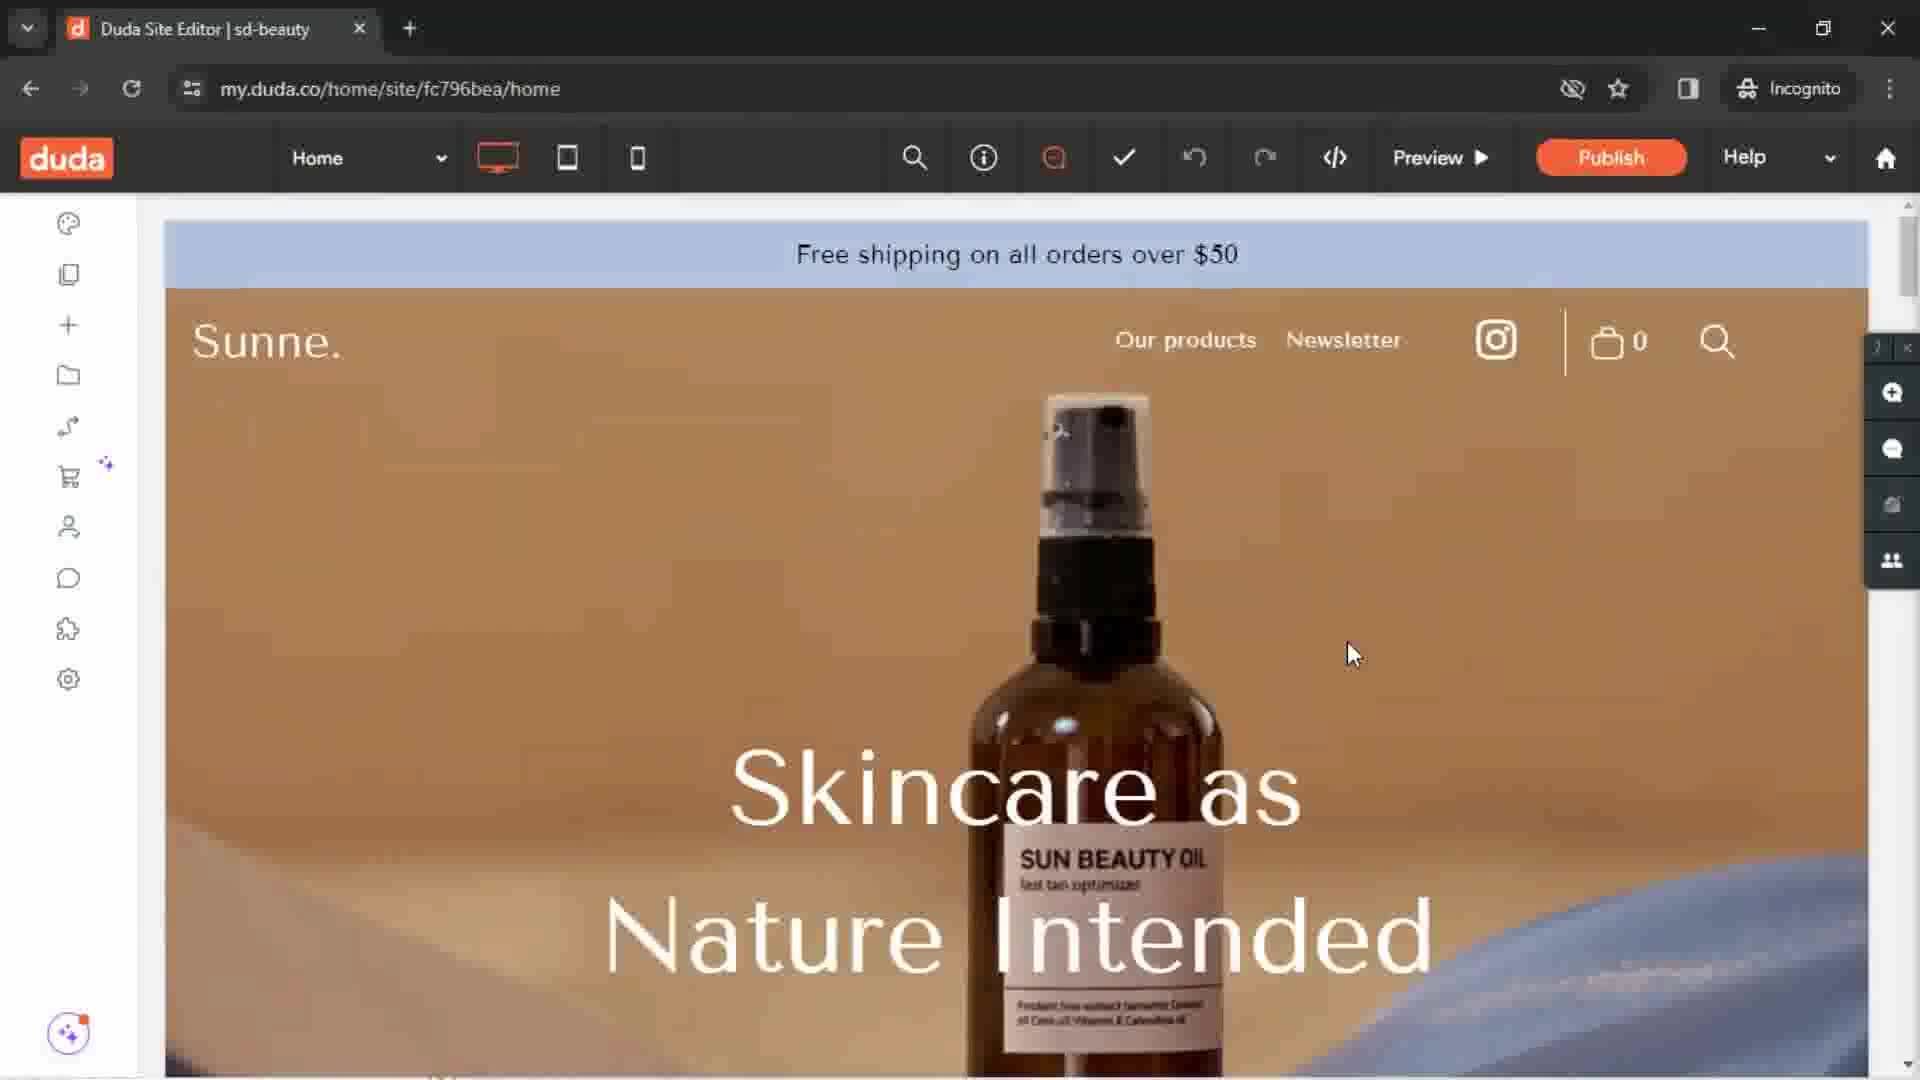This screenshot has width=1920, height=1080.
Task: Undo the last edit
Action: coord(1194,158)
